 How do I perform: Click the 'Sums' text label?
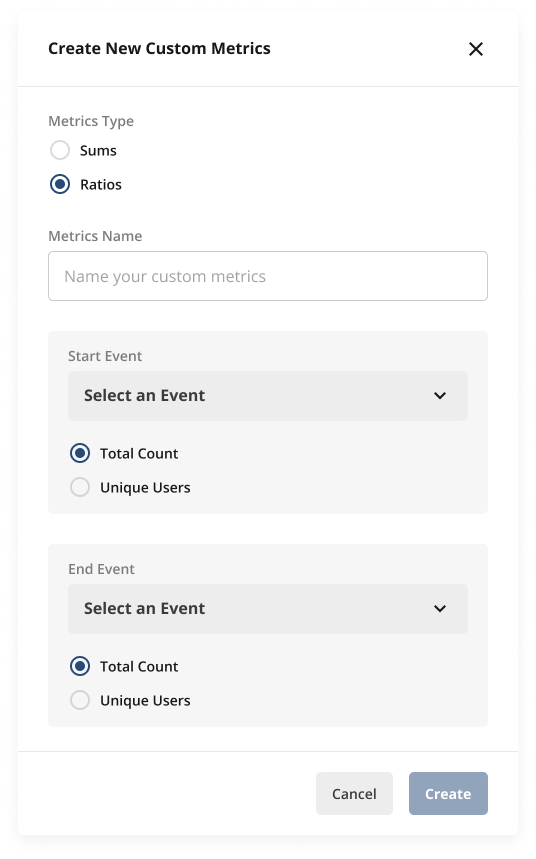[x=98, y=151]
